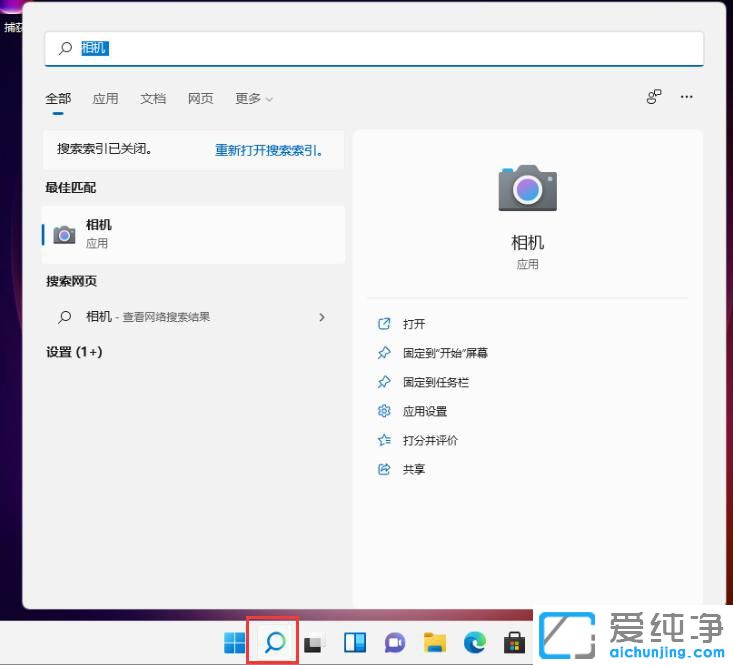Switch to the 全部 tab
The width and height of the screenshot is (733, 665).
tap(58, 99)
